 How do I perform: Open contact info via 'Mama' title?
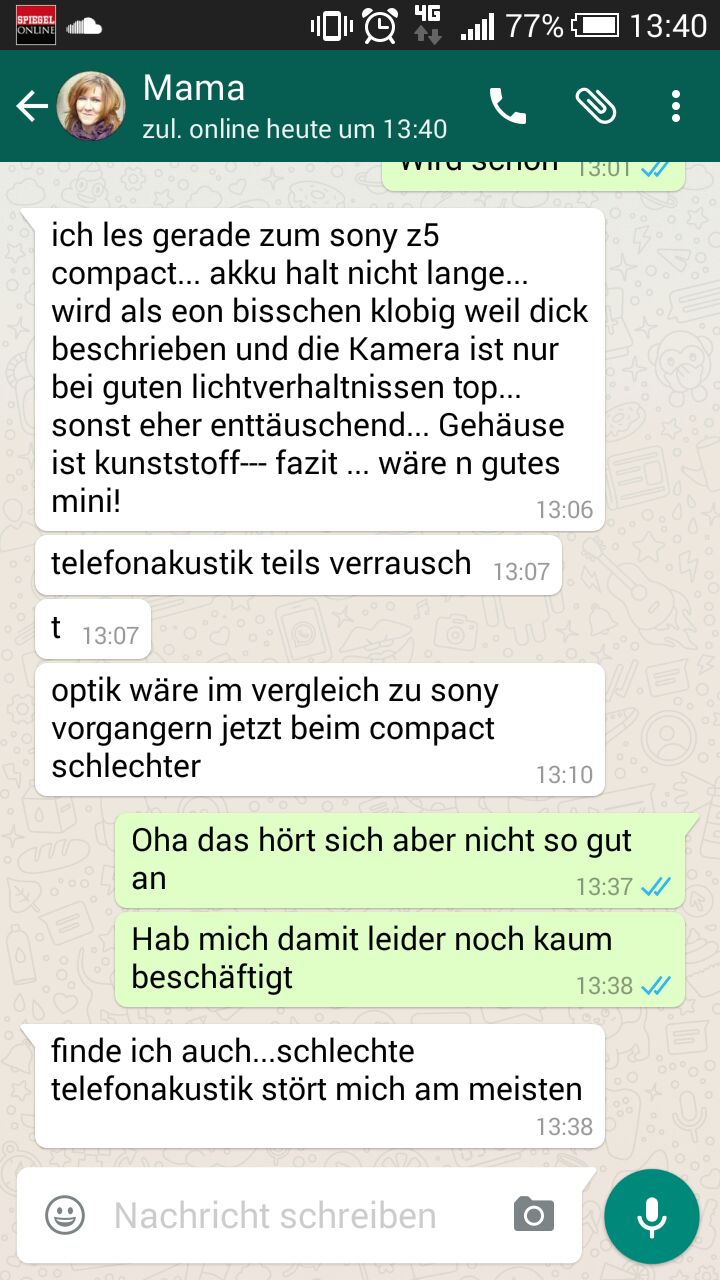click(194, 88)
